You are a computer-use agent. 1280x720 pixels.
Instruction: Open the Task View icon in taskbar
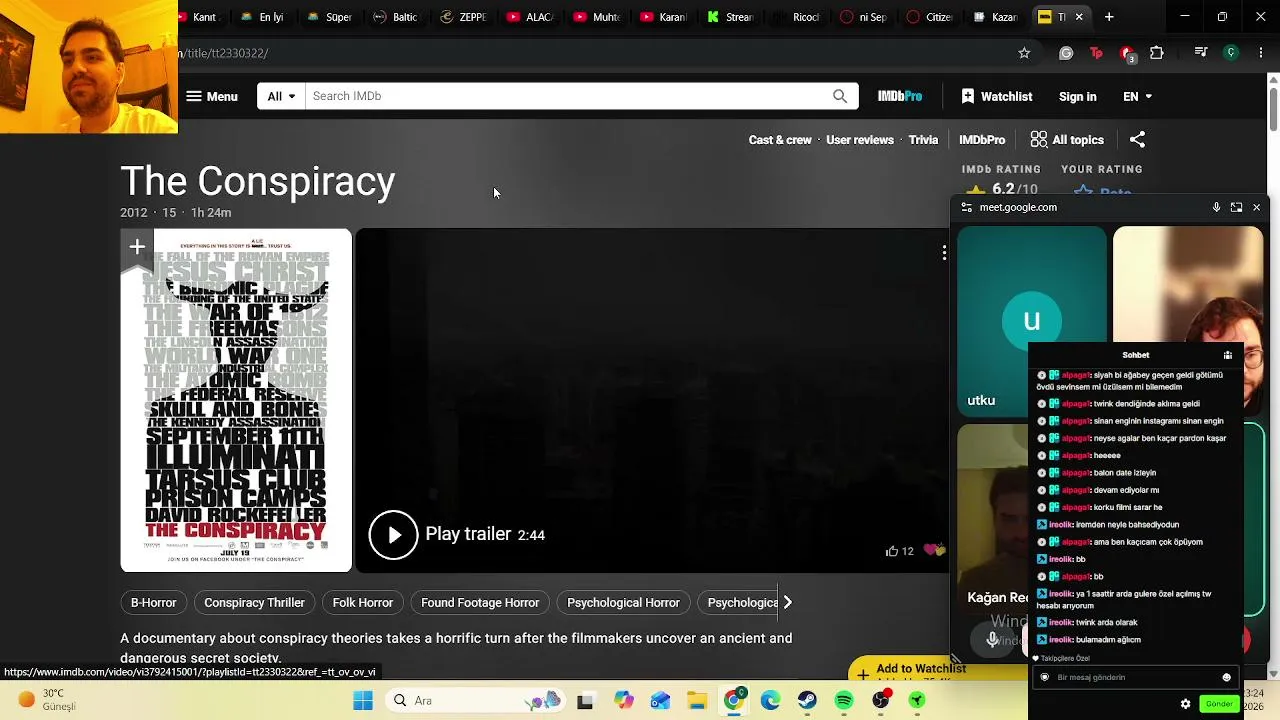[x=585, y=700]
